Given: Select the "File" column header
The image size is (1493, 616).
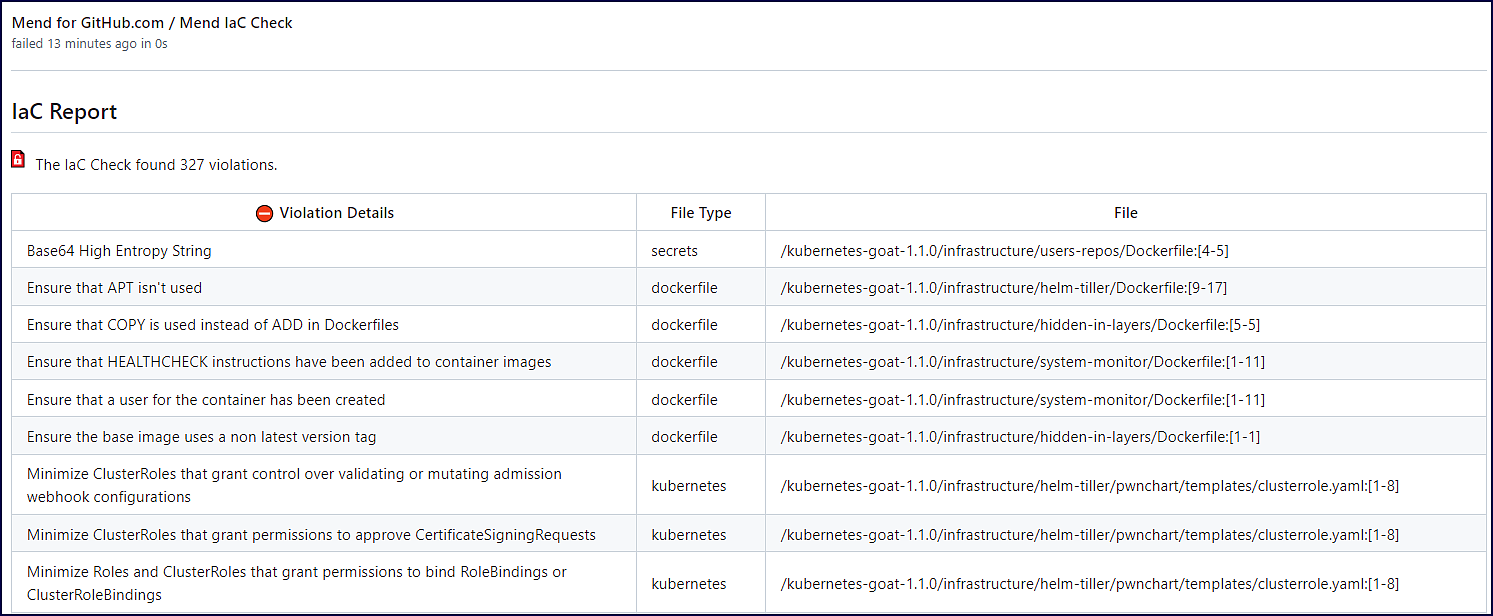Looking at the screenshot, I should 1125,212.
